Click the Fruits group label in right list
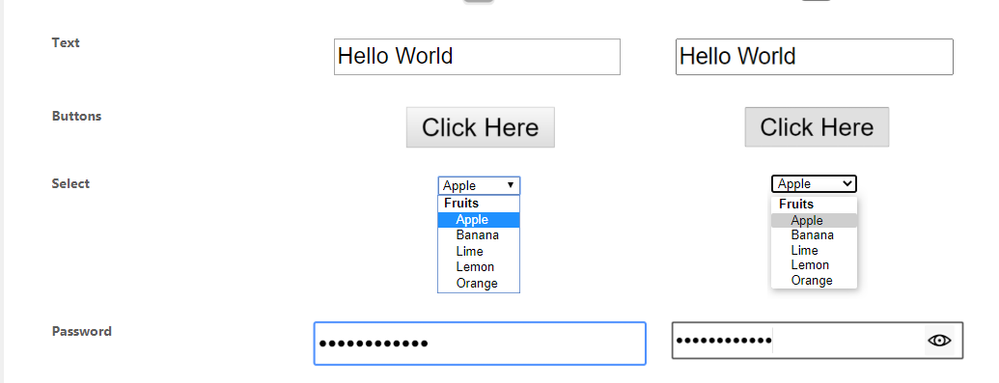Screen dimensions: 999x383 pos(796,205)
